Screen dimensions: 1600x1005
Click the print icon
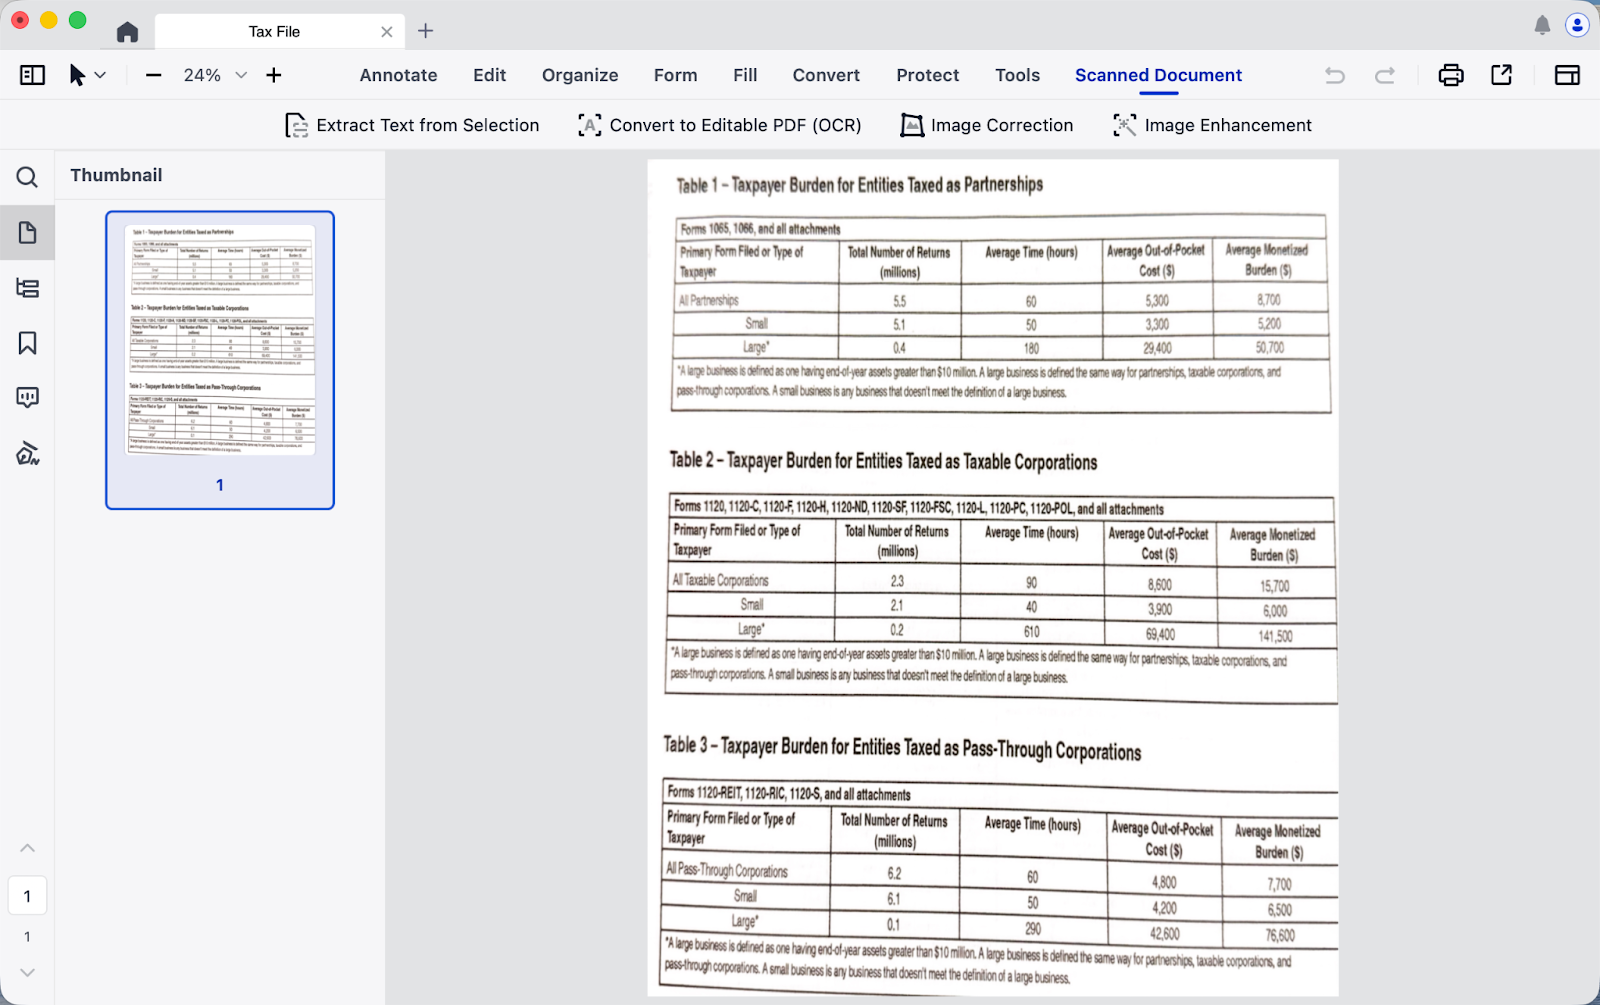[1451, 75]
